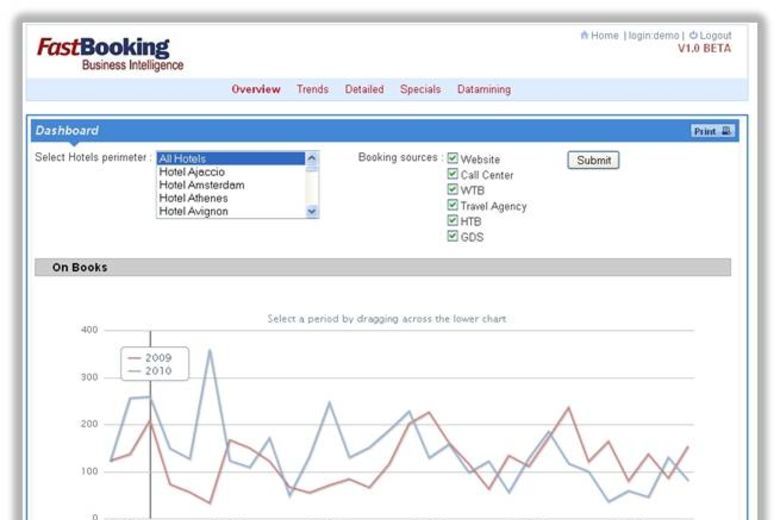Viewport: 780px width, 520px height.
Task: Open the Datamining tab
Action: click(484, 89)
